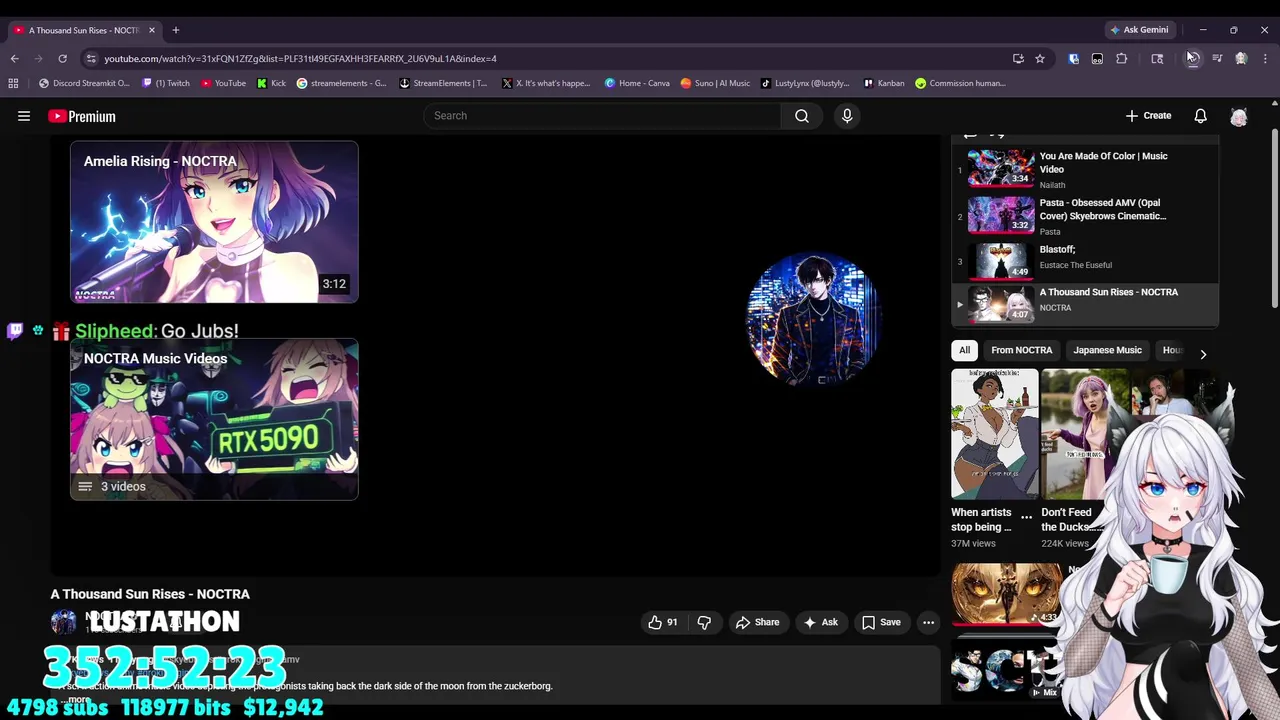Go to YouTube Premium home logo
Viewport: 1280px width, 720px height.
(82, 116)
